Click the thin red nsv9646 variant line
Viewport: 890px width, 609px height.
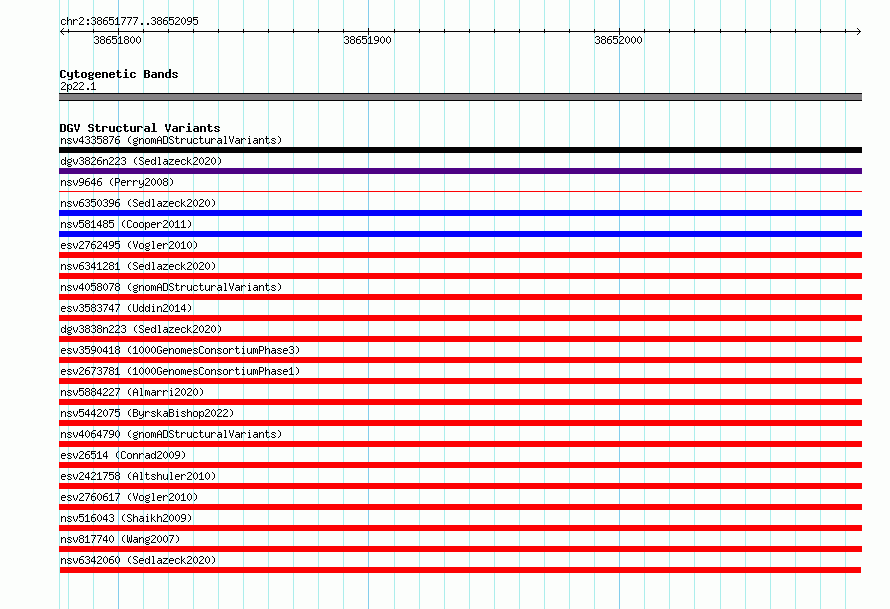[x=460, y=192]
